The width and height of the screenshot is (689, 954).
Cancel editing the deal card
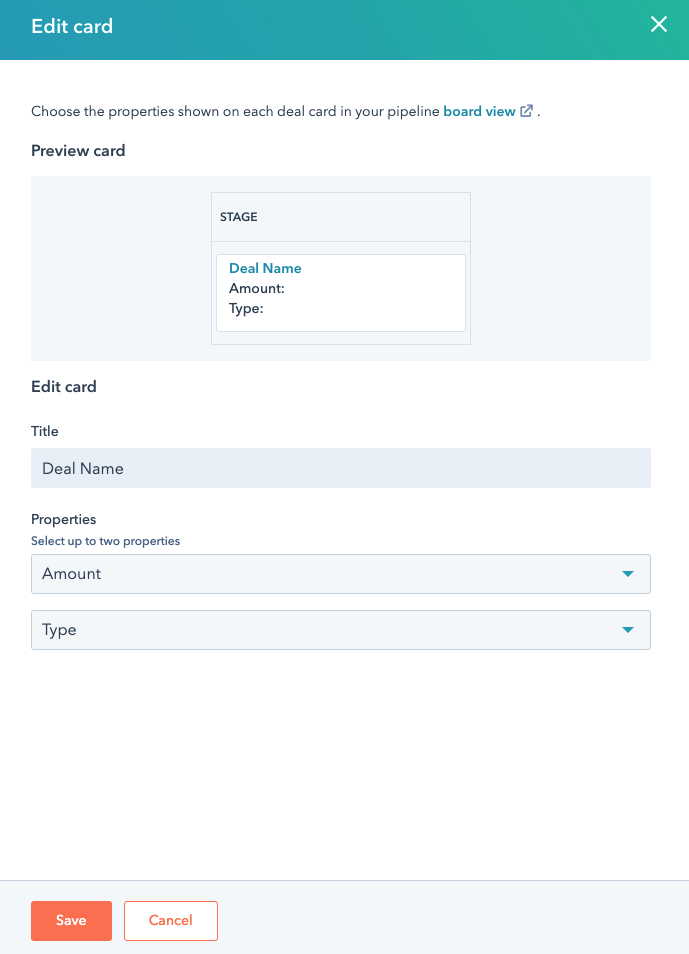[170, 920]
